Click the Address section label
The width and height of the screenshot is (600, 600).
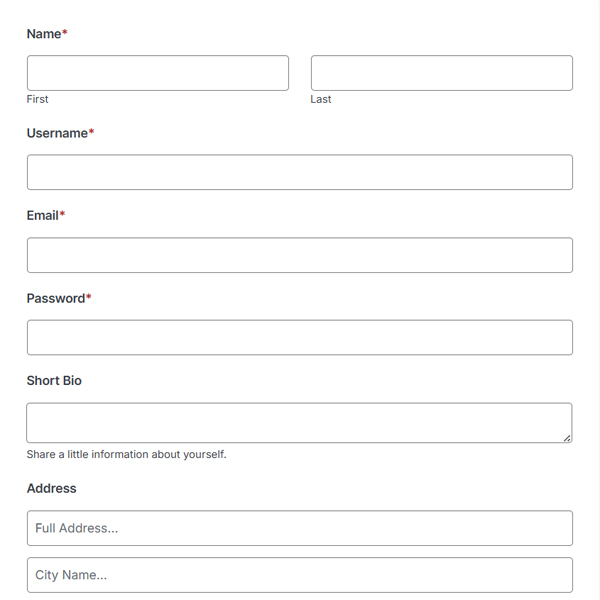click(x=52, y=488)
